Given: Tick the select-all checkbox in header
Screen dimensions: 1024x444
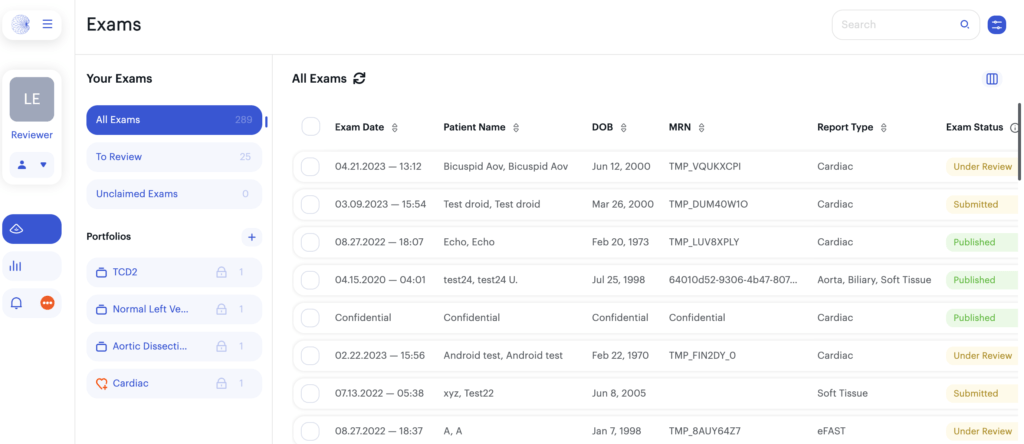Looking at the screenshot, I should click(x=311, y=127).
